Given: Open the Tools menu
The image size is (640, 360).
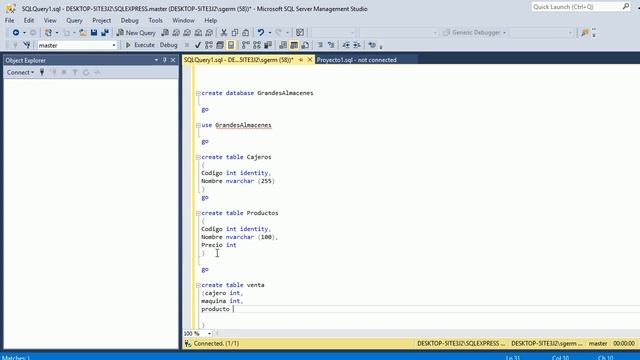Looking at the screenshot, I should [x=155, y=20].
